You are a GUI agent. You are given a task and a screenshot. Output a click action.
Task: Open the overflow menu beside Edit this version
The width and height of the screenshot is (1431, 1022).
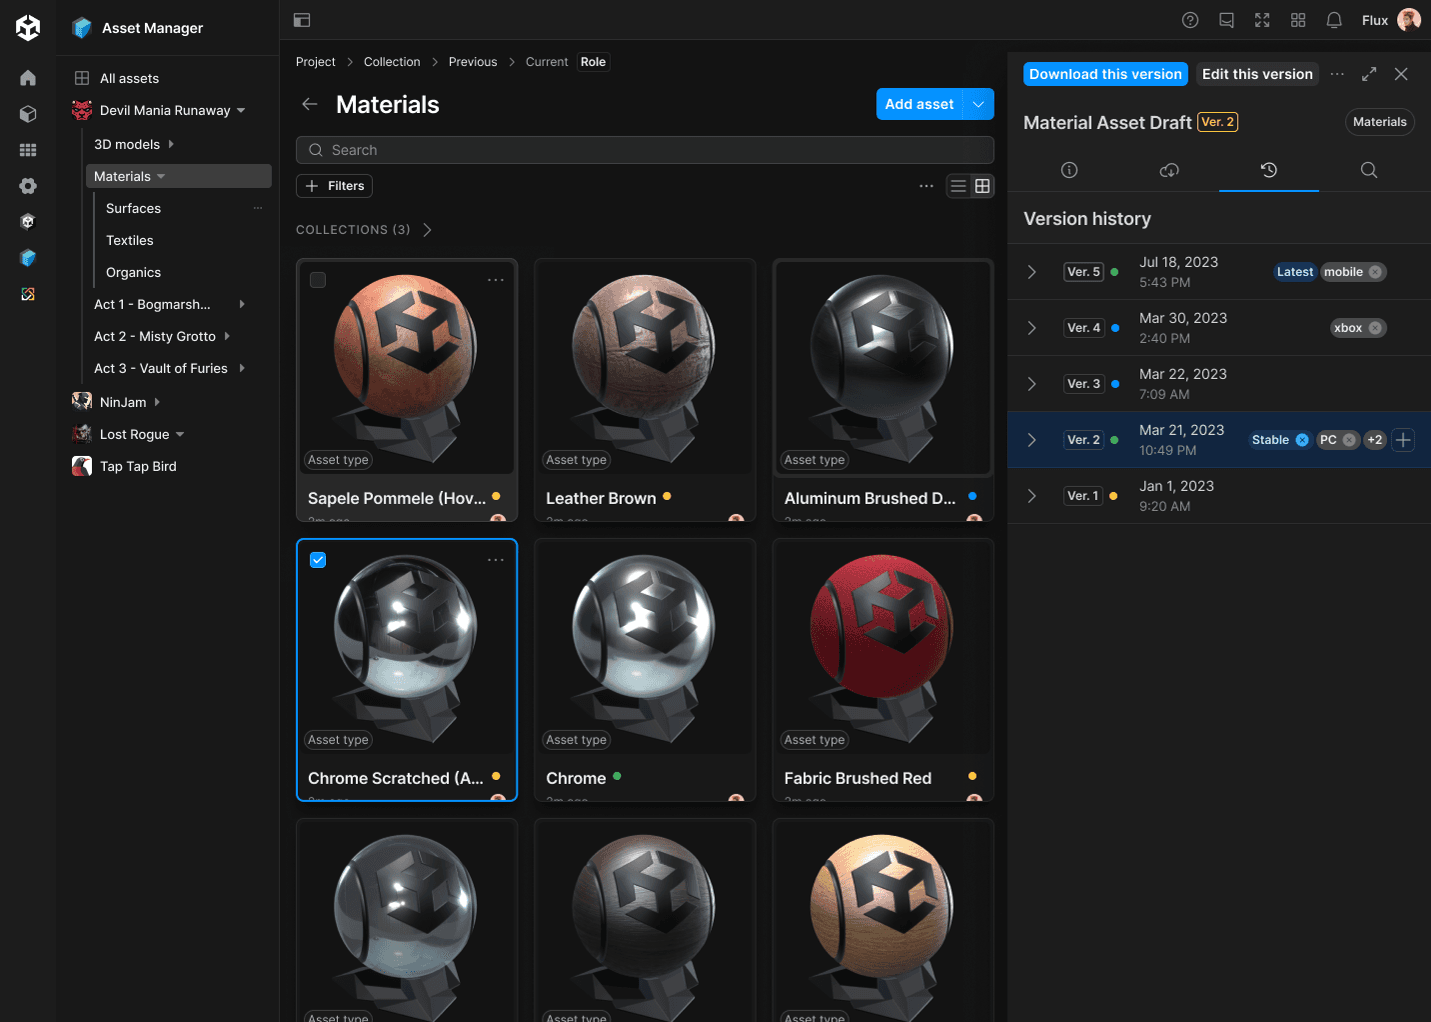point(1338,74)
